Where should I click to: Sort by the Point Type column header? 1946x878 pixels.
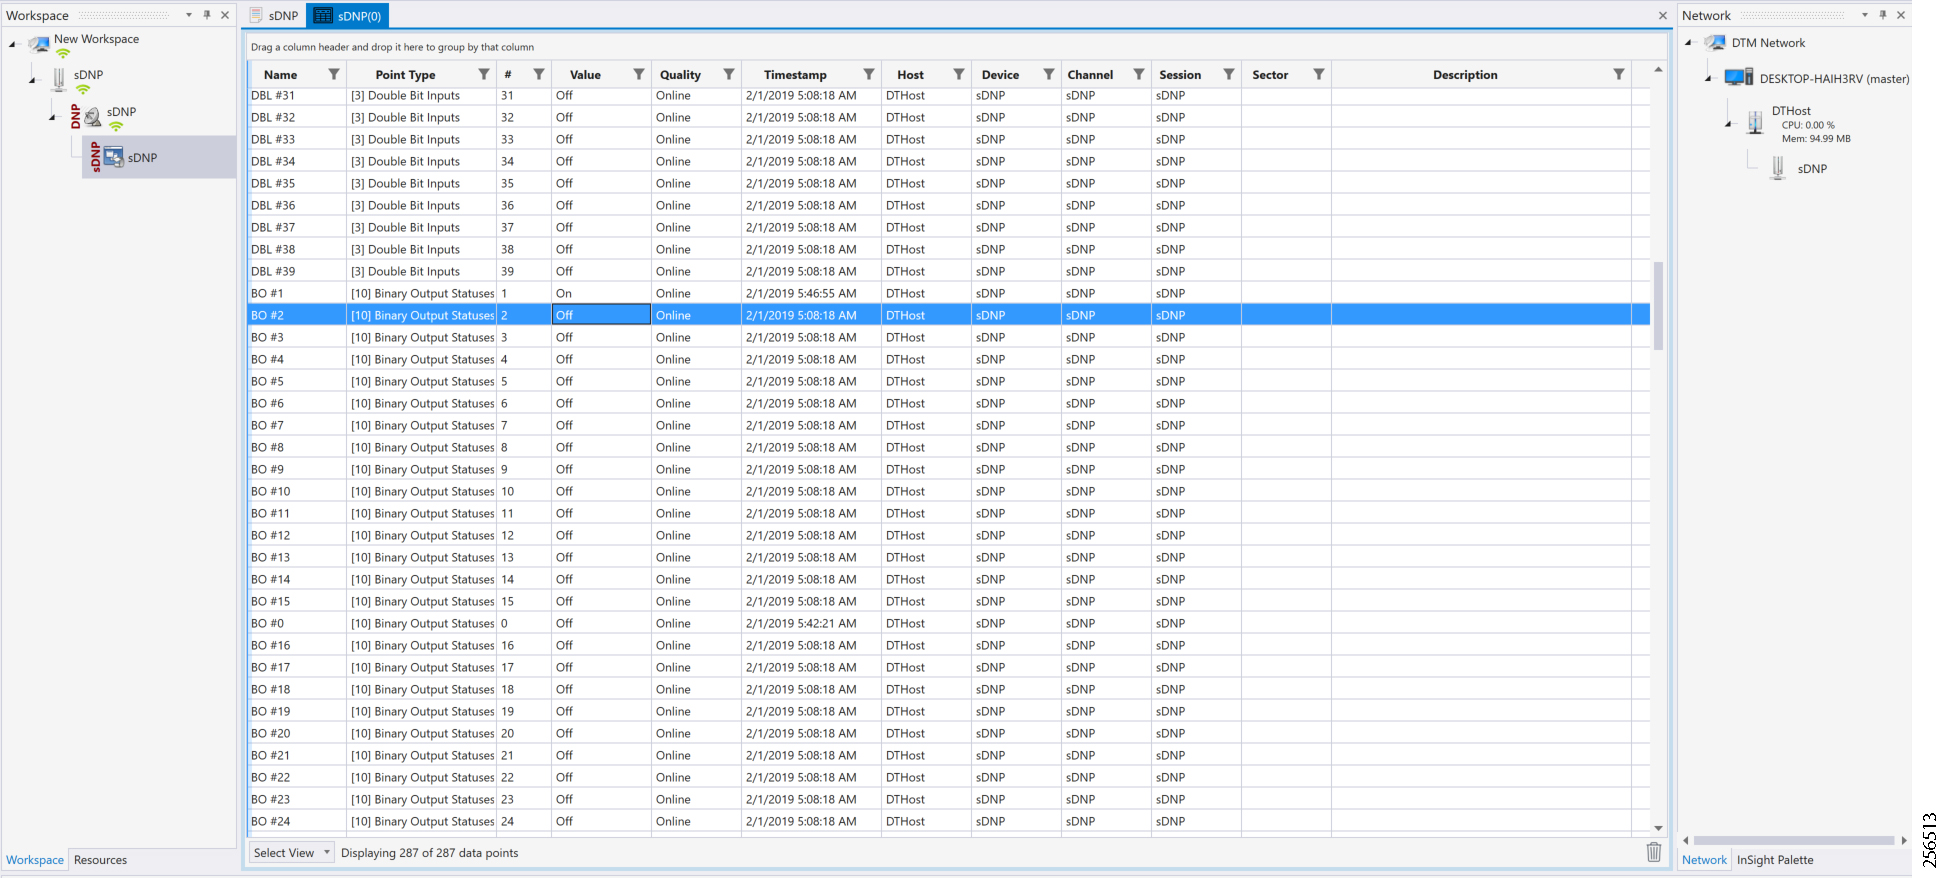405,75
